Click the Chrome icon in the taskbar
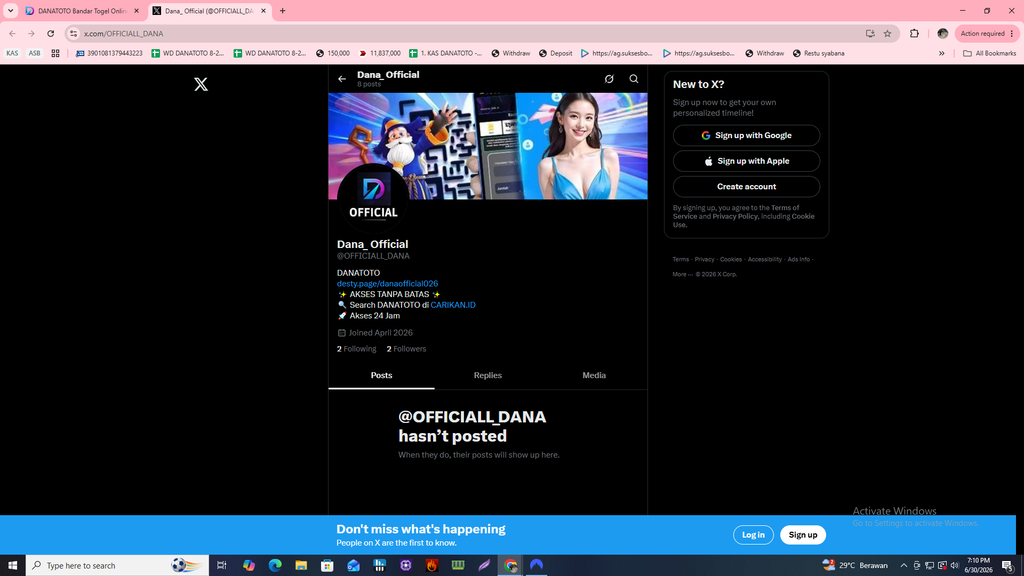The width and height of the screenshot is (1024, 576). point(511,566)
